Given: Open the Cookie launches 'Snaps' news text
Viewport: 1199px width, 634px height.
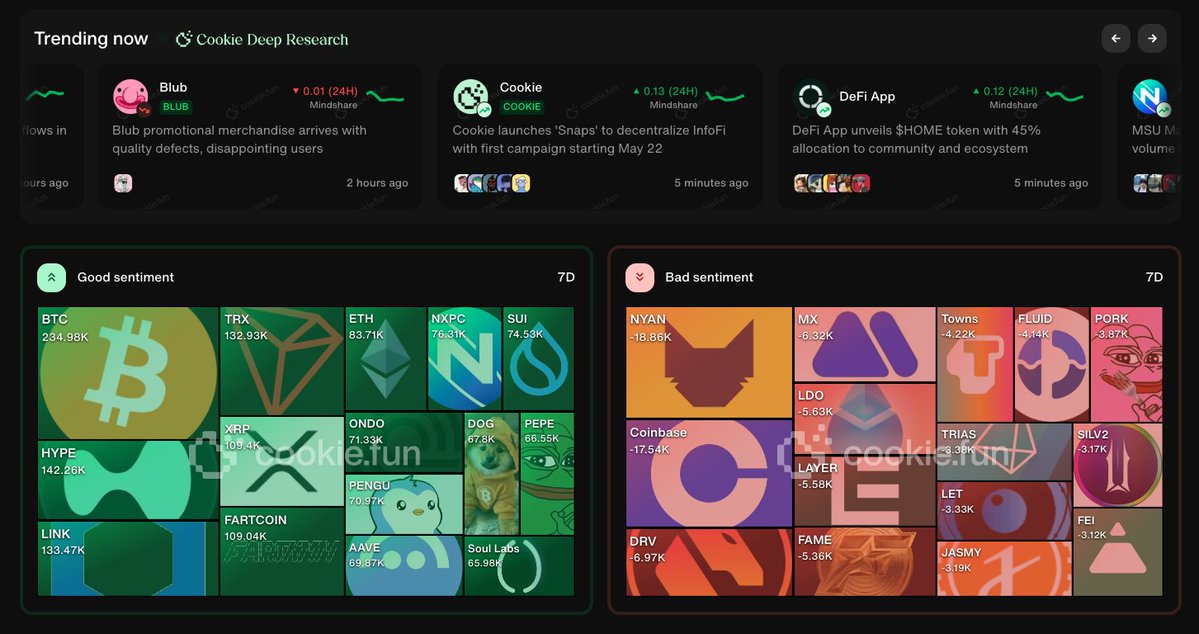Looking at the screenshot, I should [587, 139].
